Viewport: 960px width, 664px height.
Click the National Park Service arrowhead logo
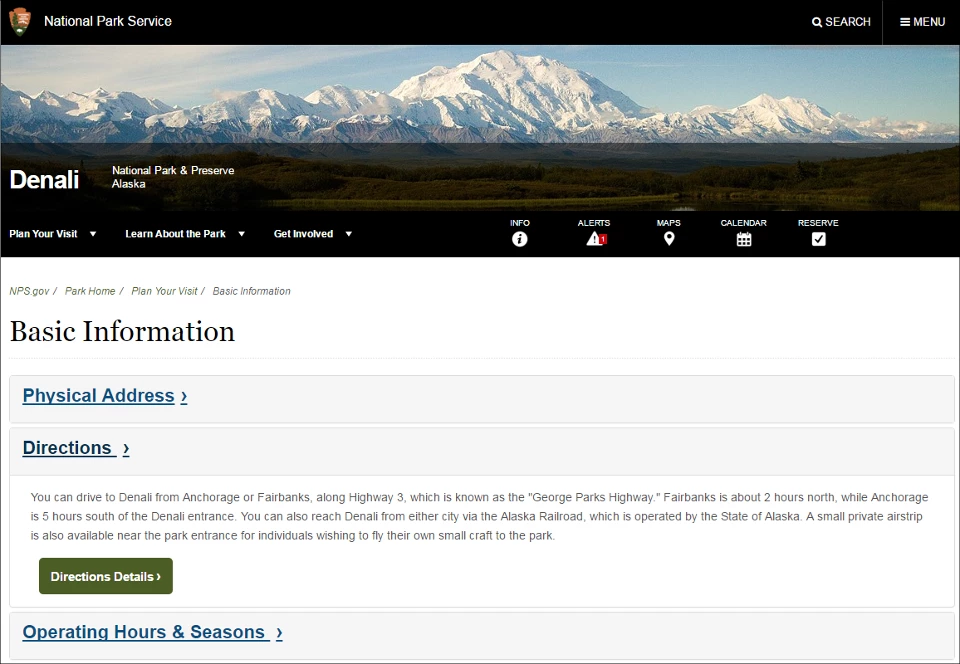(19, 21)
